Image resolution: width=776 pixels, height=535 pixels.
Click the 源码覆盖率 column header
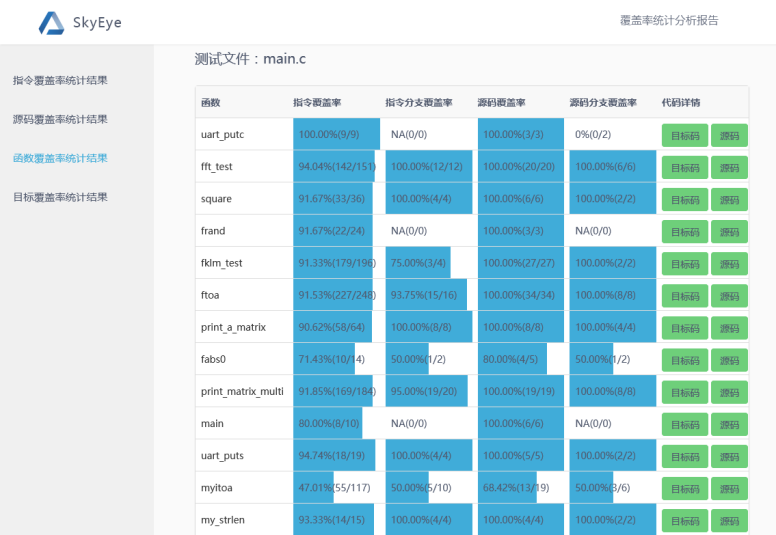501,102
